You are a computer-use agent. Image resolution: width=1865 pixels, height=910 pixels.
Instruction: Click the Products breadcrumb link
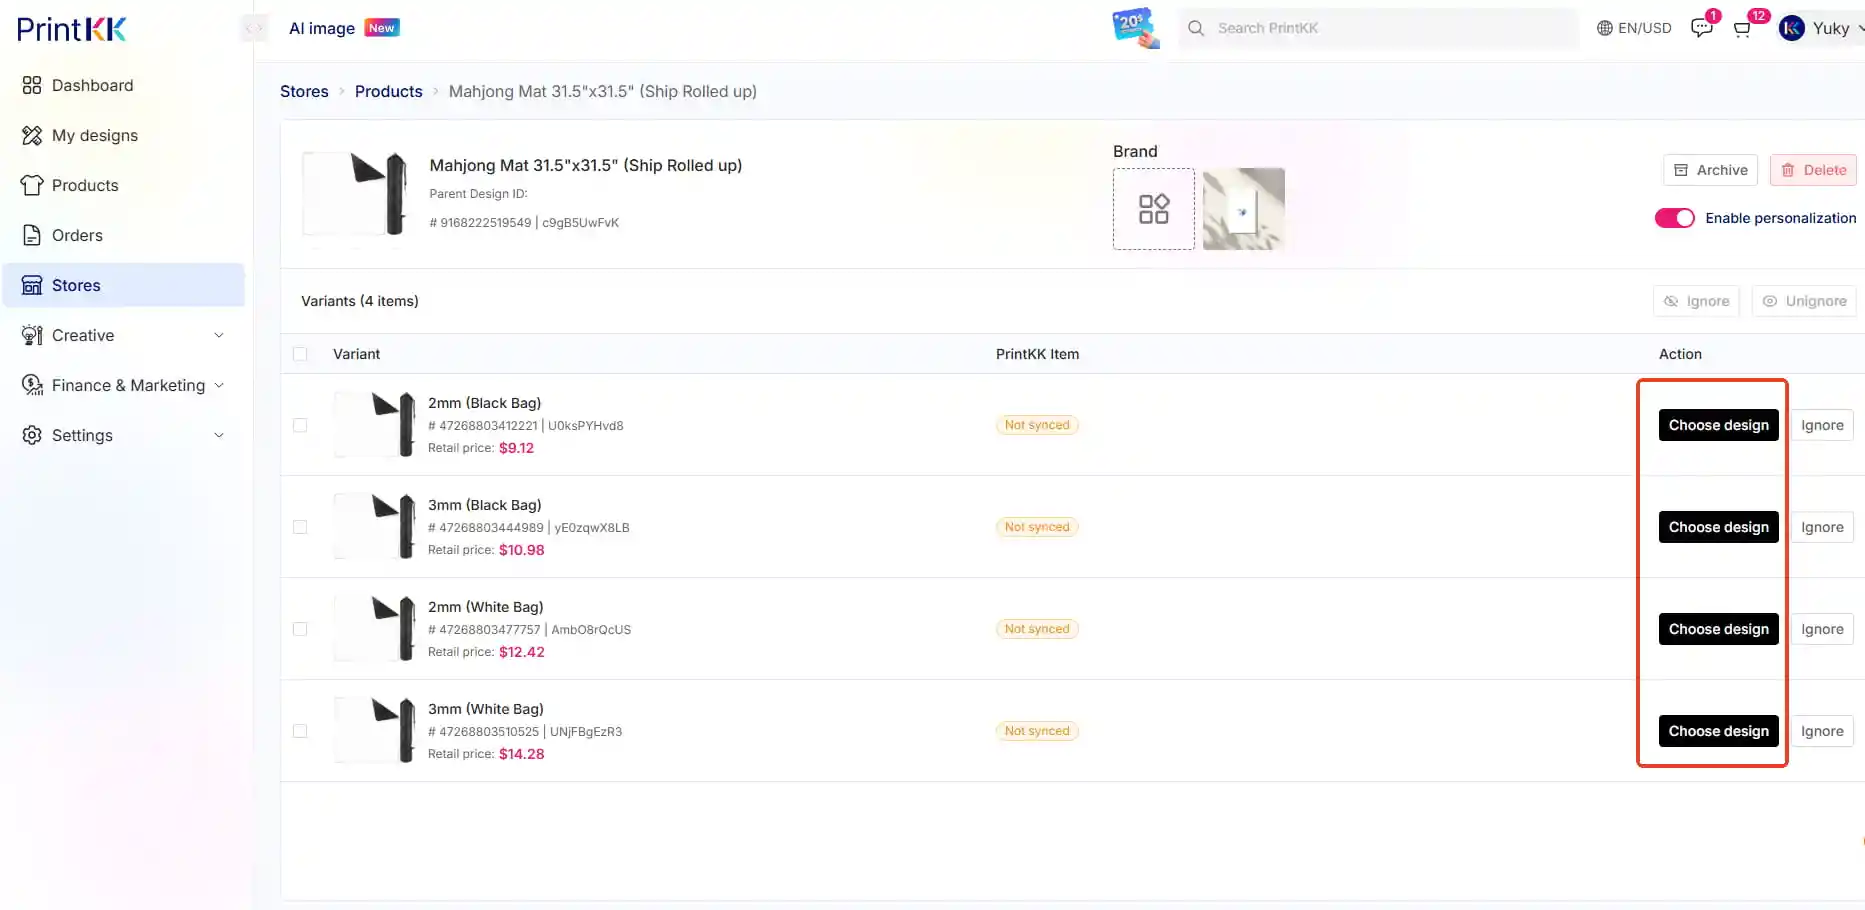[x=389, y=91]
